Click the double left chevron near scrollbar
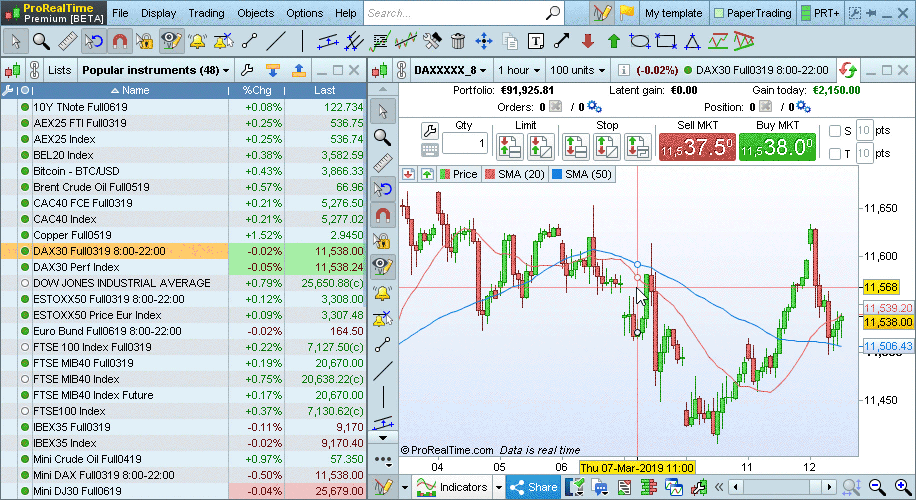This screenshot has height=500, width=916. pyautogui.click(x=719, y=487)
